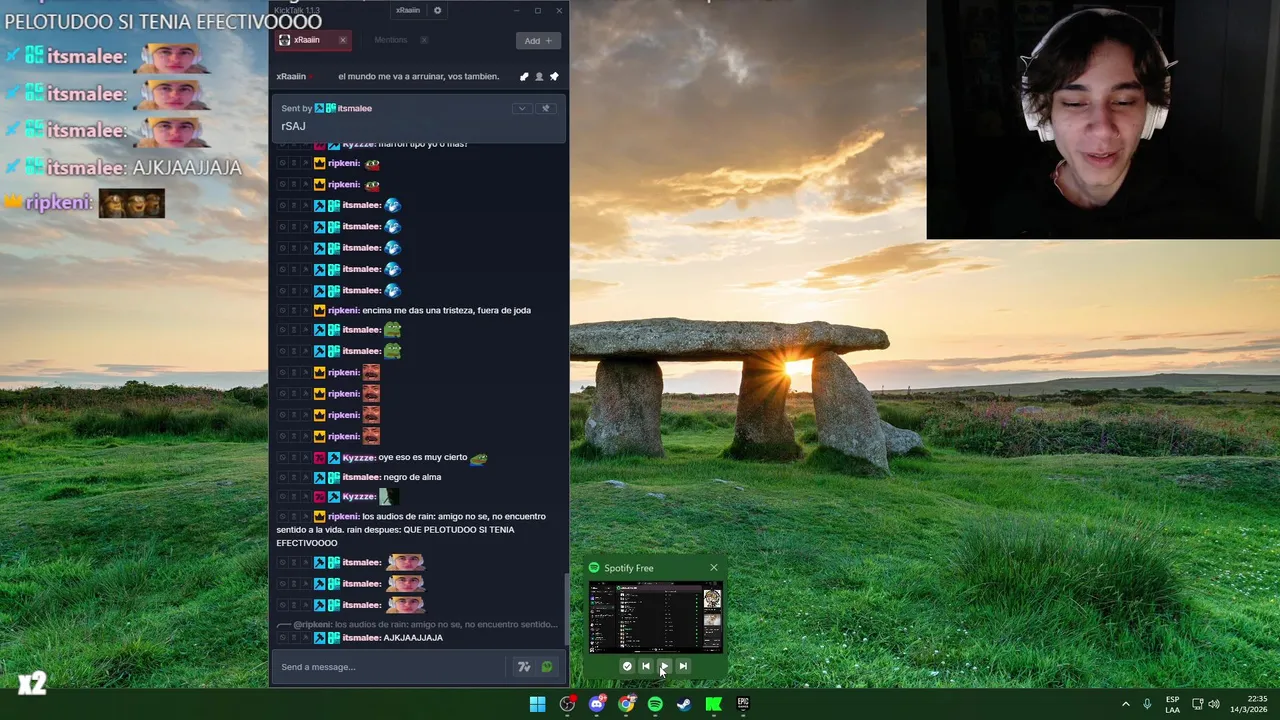Close the Mentions tab

click(424, 40)
